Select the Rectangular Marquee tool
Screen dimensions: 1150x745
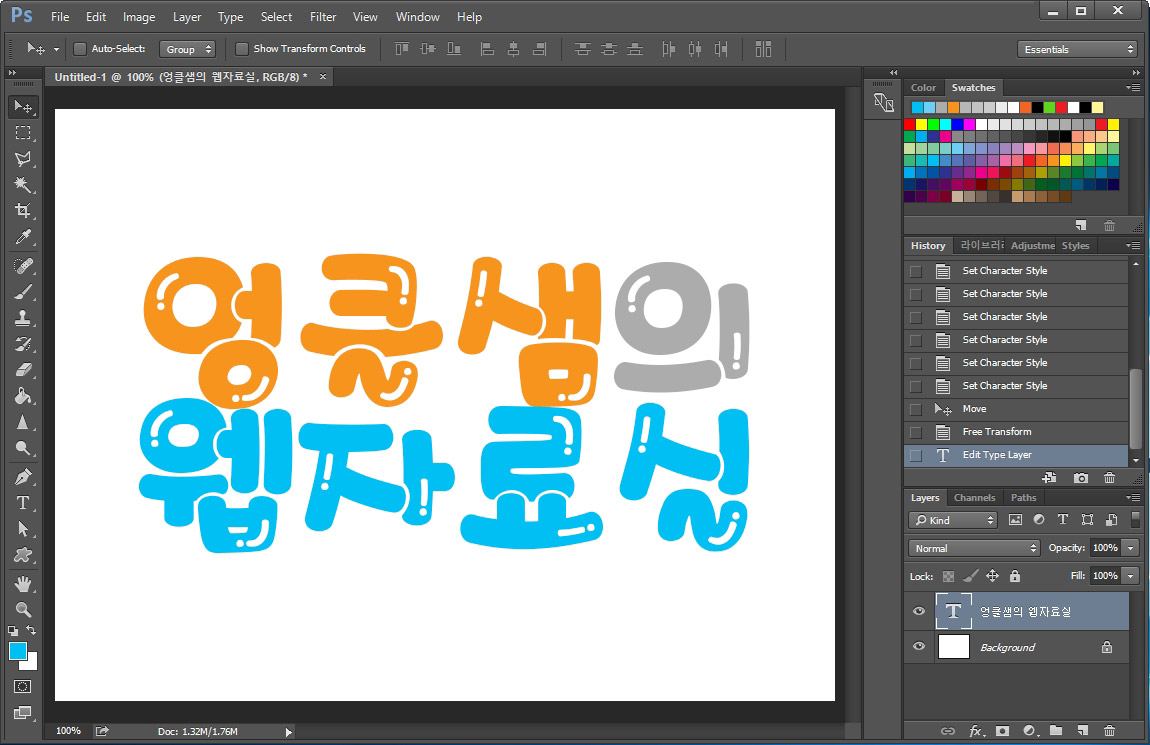(x=23, y=133)
